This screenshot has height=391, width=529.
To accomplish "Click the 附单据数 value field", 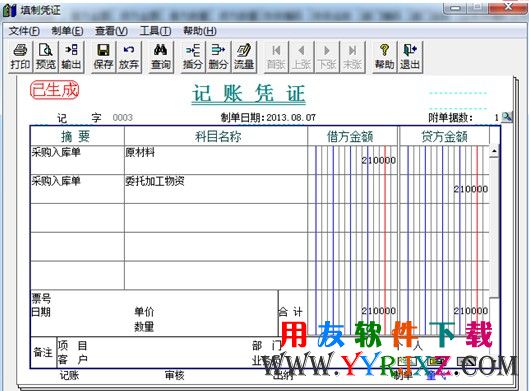I will [496, 118].
